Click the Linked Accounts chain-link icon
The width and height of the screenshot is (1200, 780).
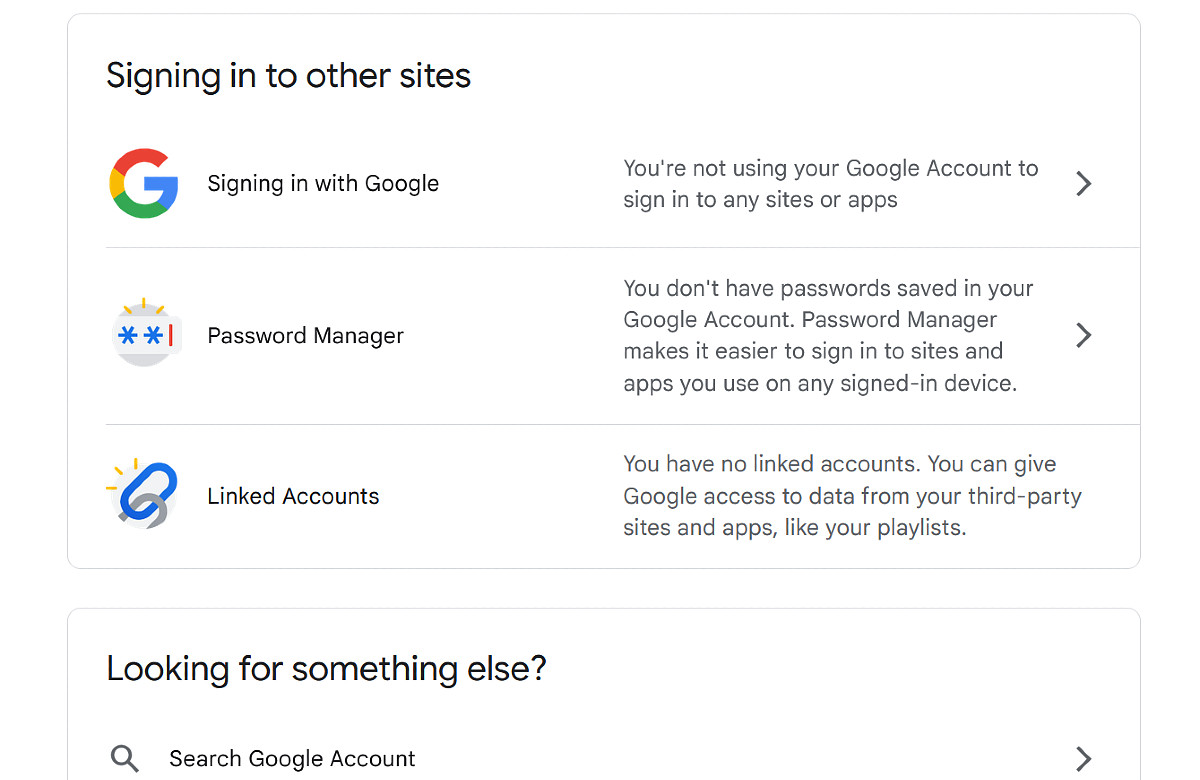click(146, 495)
